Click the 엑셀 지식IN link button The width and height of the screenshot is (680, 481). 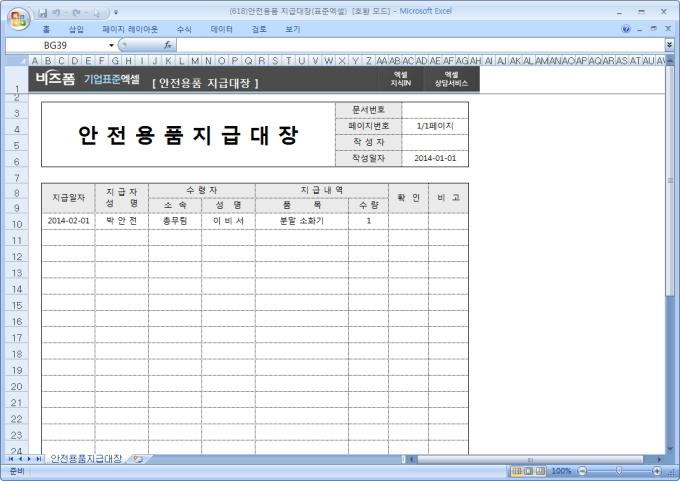400,79
